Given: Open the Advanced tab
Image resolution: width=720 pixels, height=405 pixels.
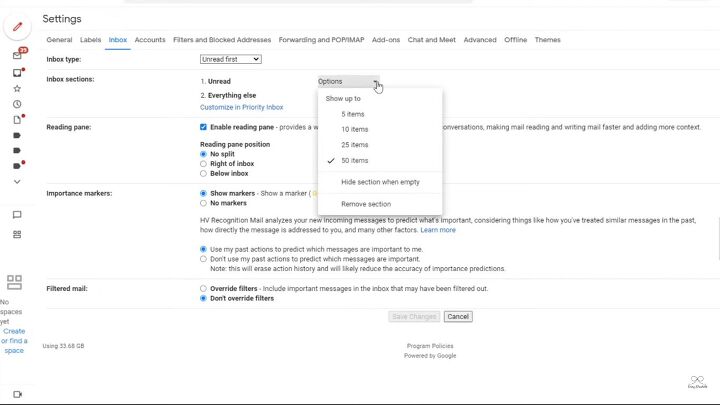Looking at the screenshot, I should (x=480, y=40).
